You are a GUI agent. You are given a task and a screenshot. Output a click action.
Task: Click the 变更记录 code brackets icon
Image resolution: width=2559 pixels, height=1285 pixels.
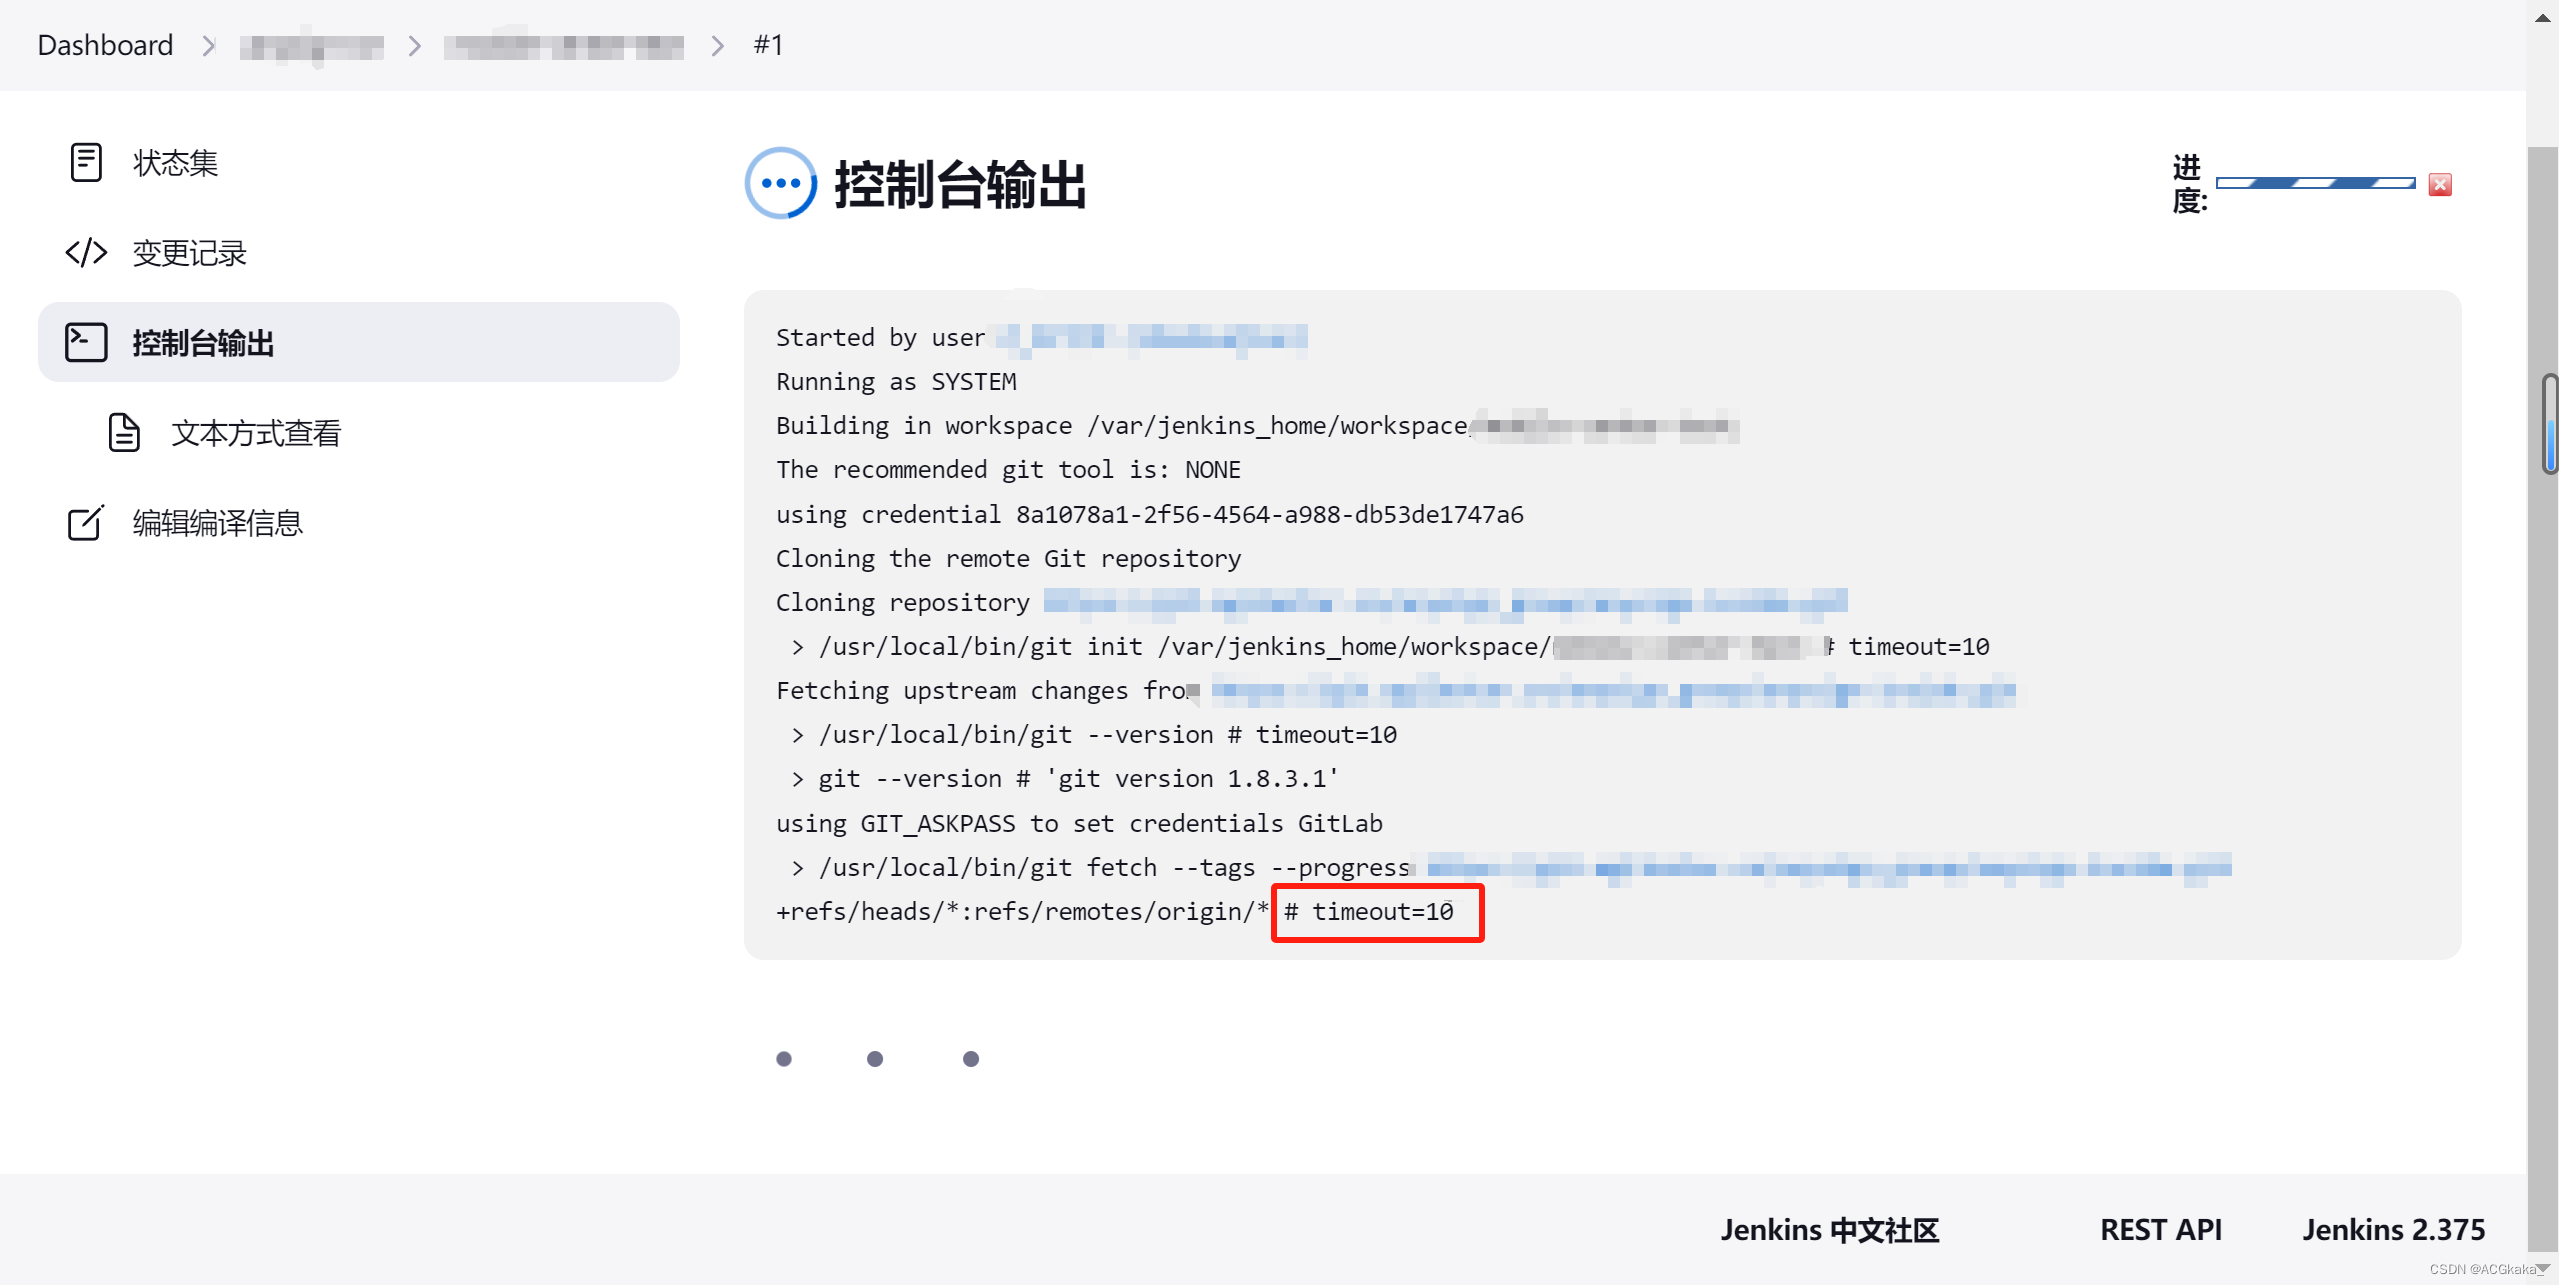pos(86,252)
